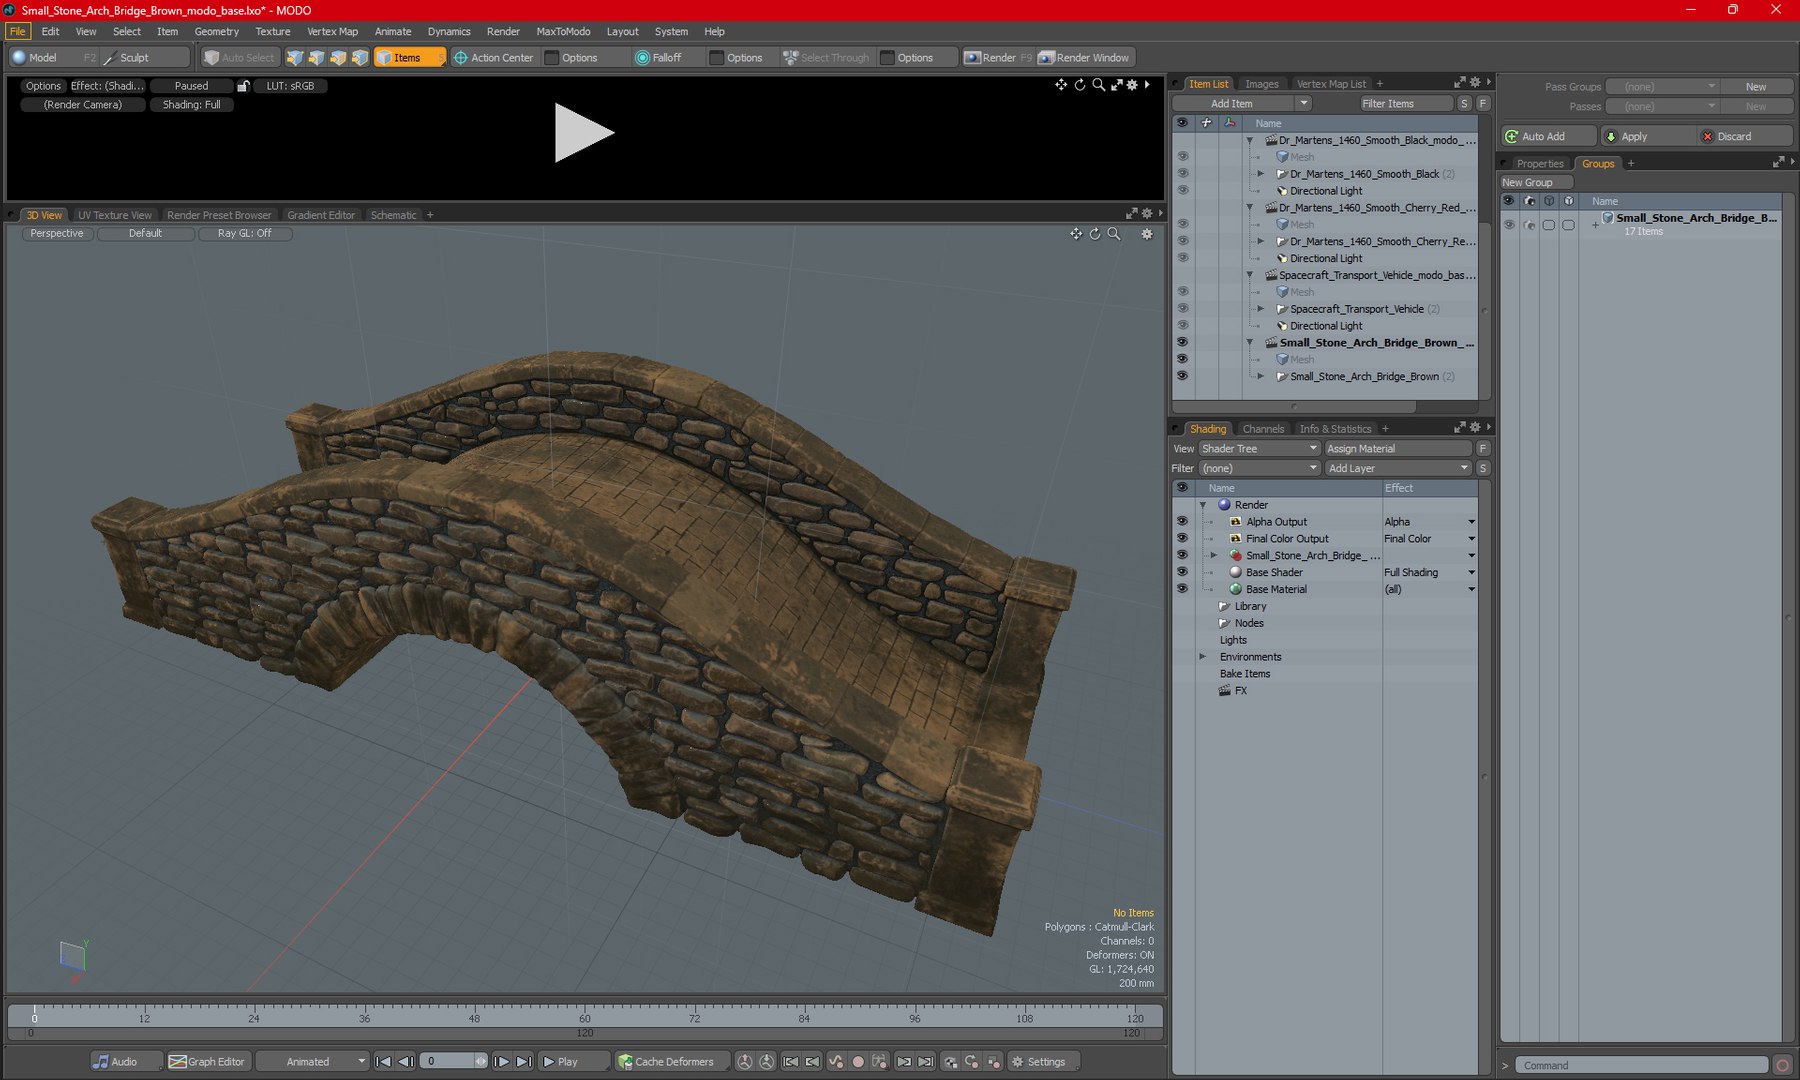Toggle visibility of Small_Stone_Arch_Bridge_Brown scene item
The width and height of the screenshot is (1800, 1080).
click(x=1182, y=342)
